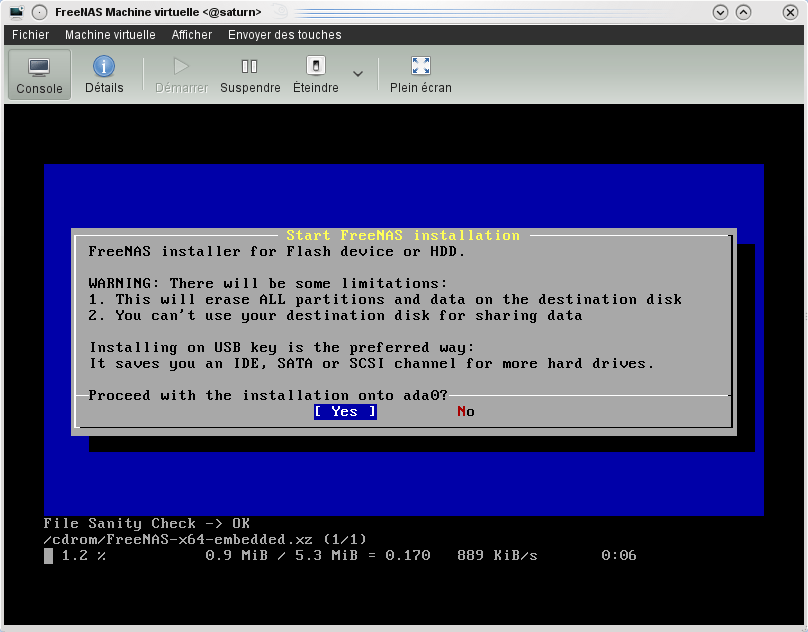
Task: Open the Envoyer des touches menu
Action: (284, 35)
